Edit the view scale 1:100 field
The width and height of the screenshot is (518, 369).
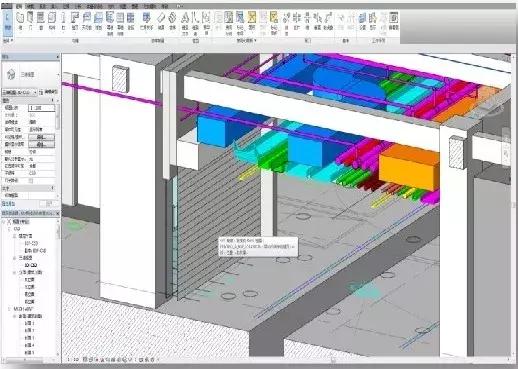point(42,108)
